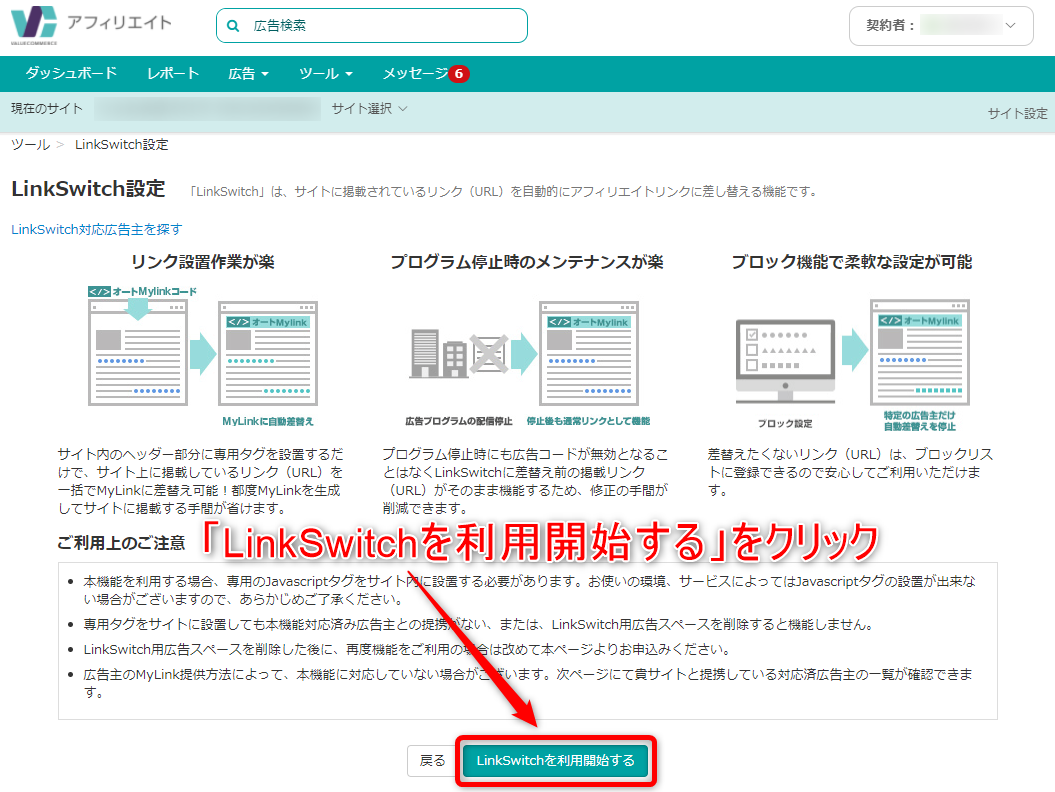Open the メッセージ menu item

pyautogui.click(x=415, y=73)
